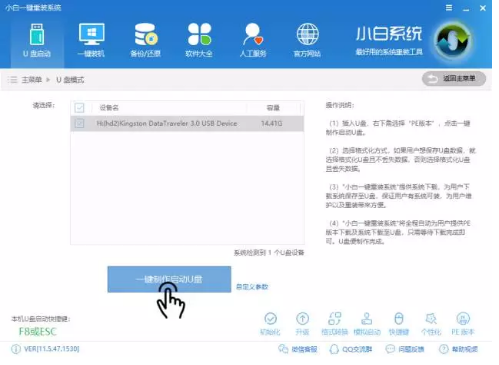The image size is (499, 365).
Task: Open the 人工服务 tab
Action: (253, 41)
